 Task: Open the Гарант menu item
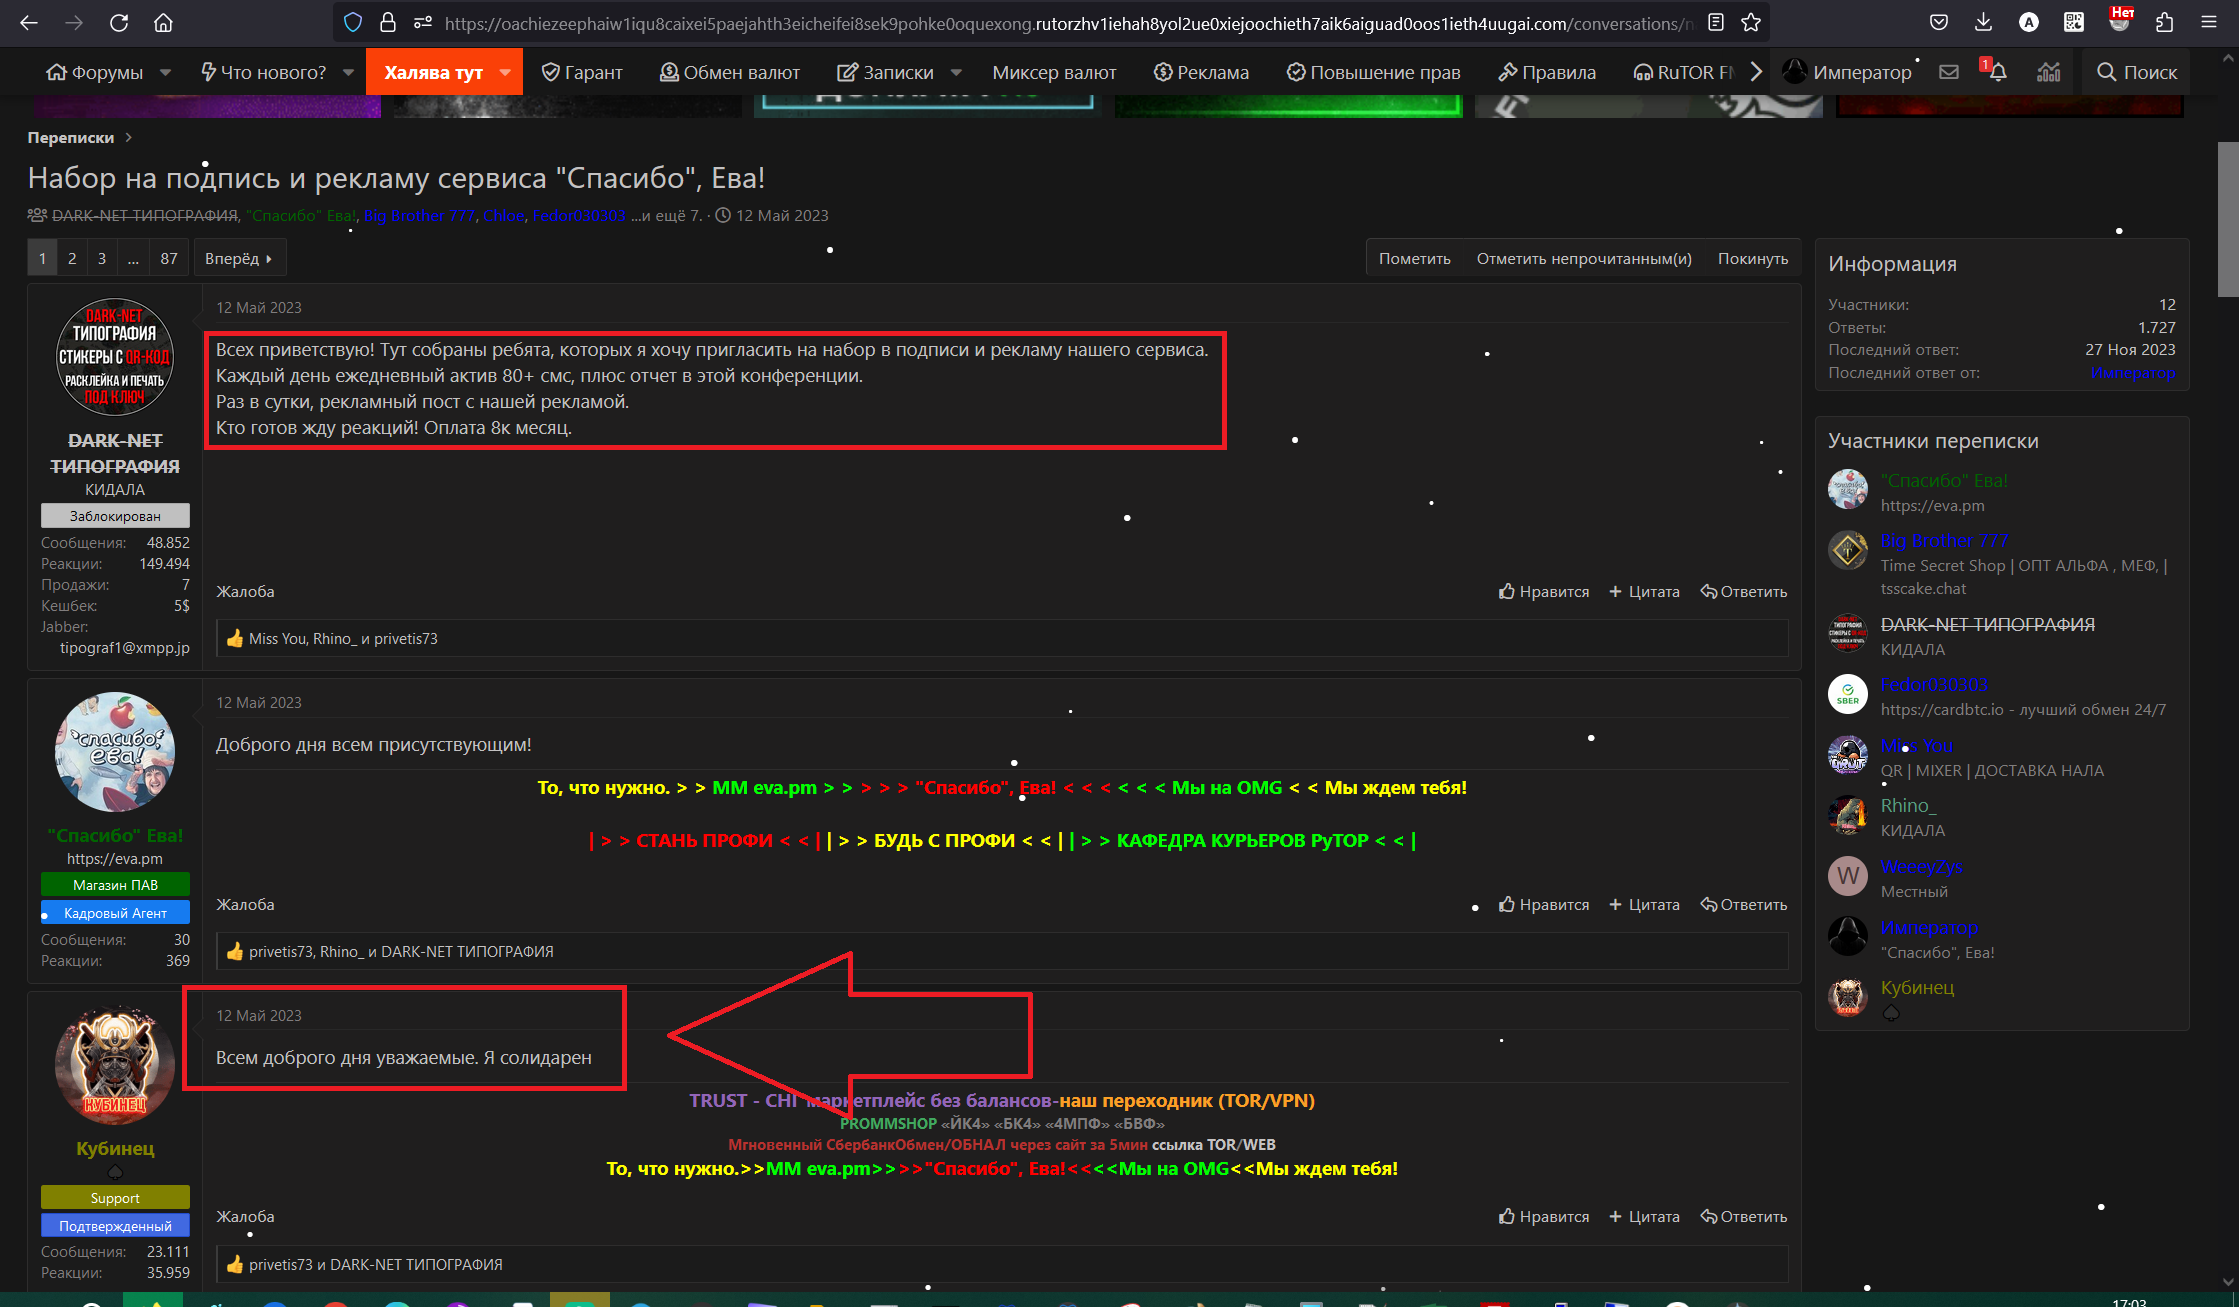pyautogui.click(x=582, y=72)
